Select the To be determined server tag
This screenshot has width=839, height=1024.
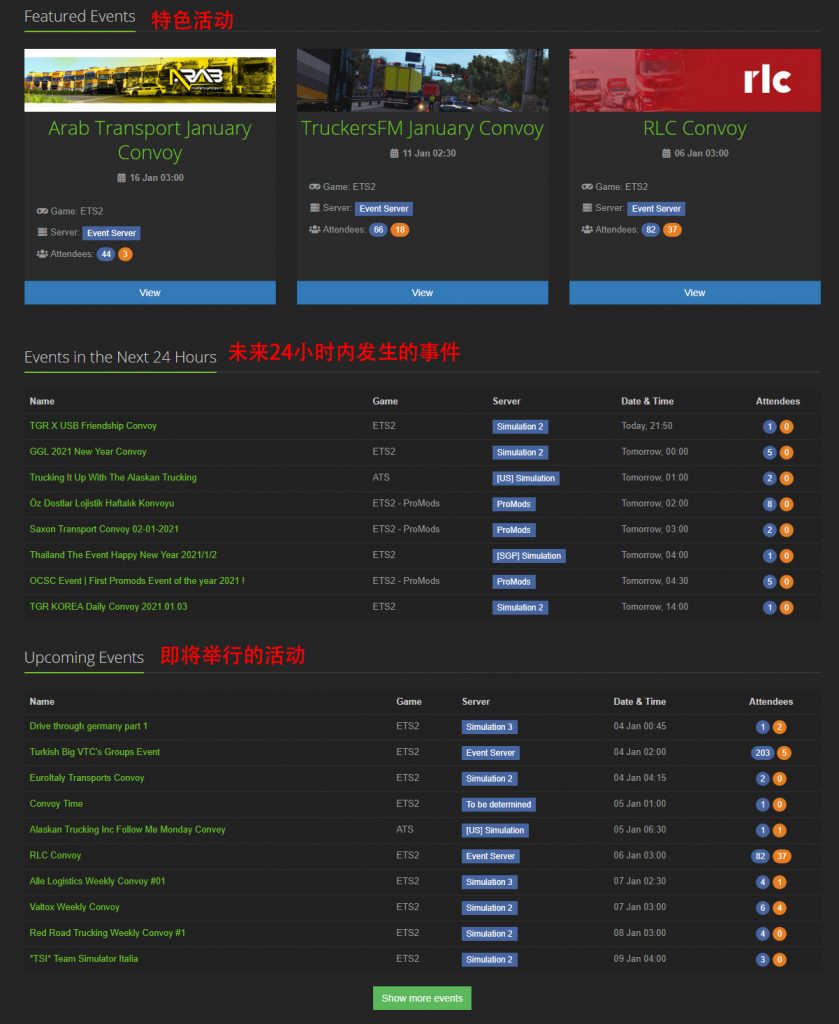(x=499, y=805)
